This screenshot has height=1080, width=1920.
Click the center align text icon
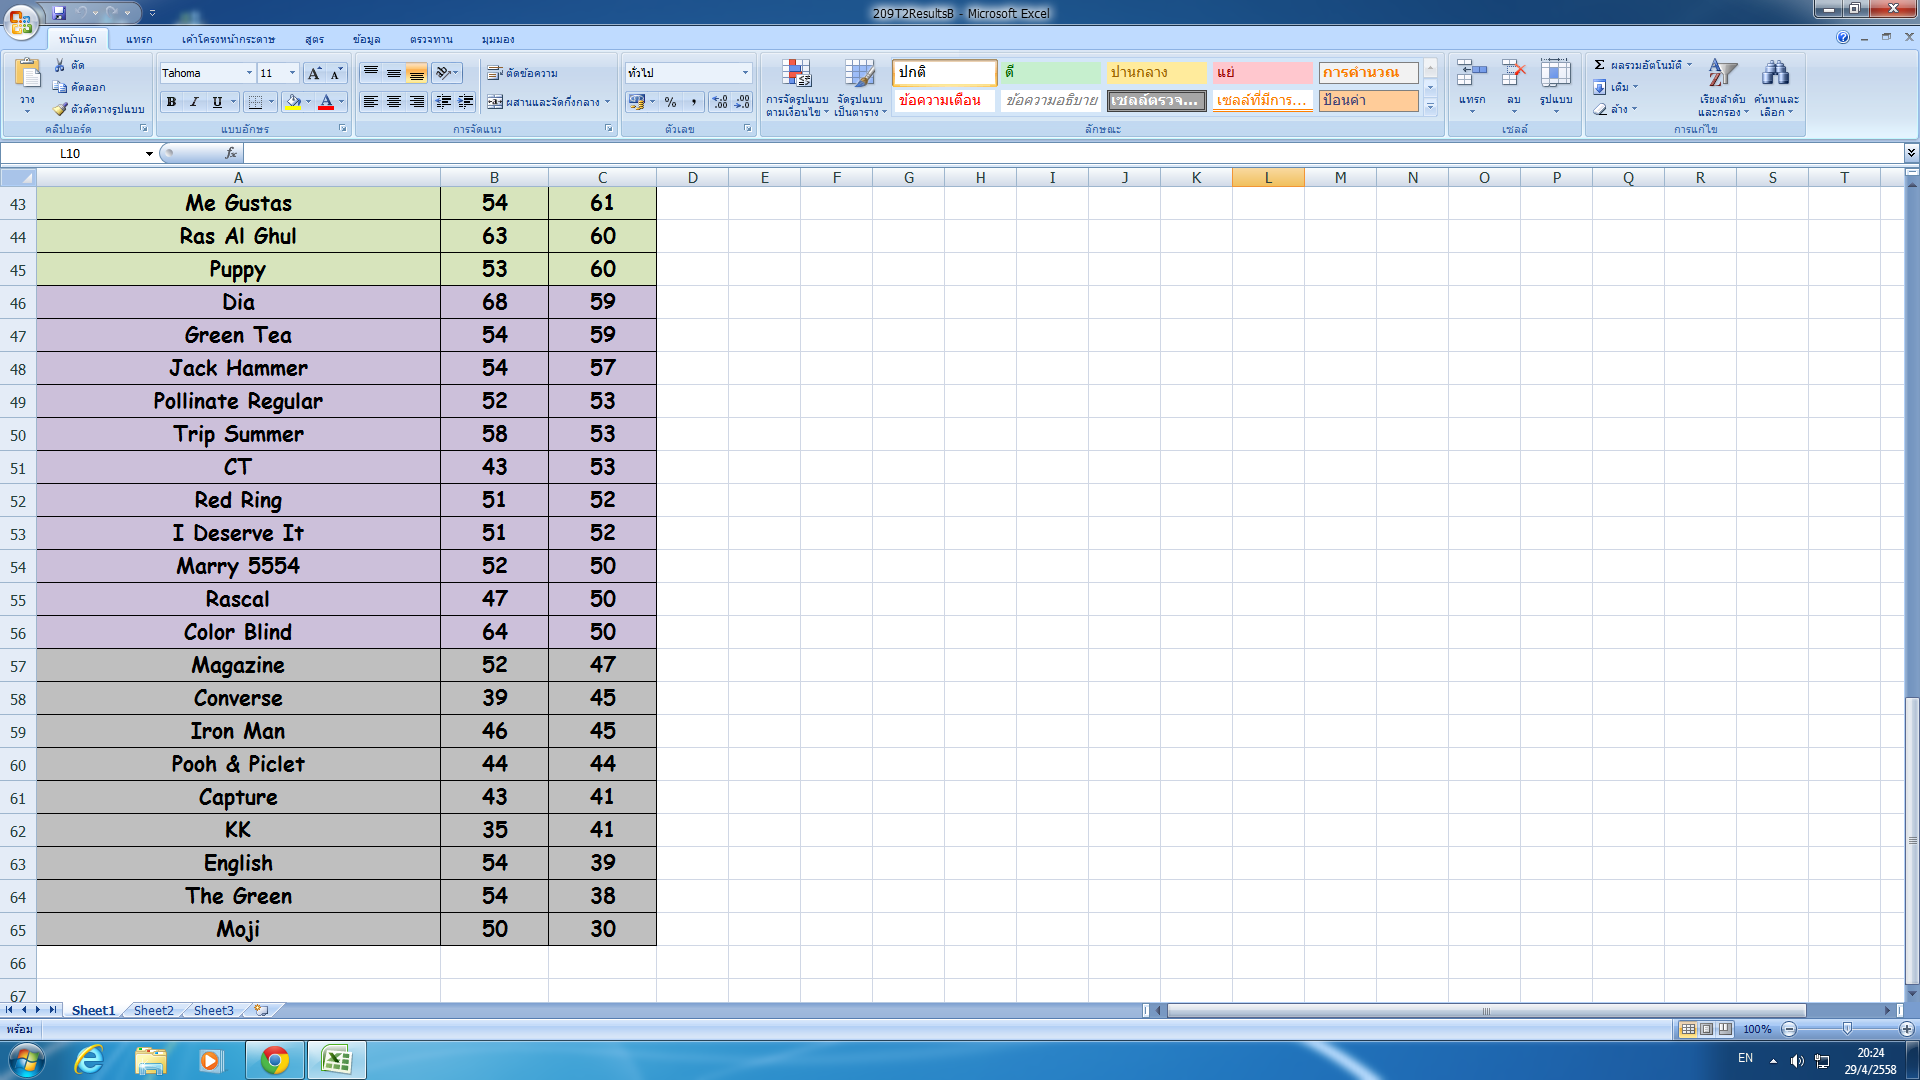(394, 102)
